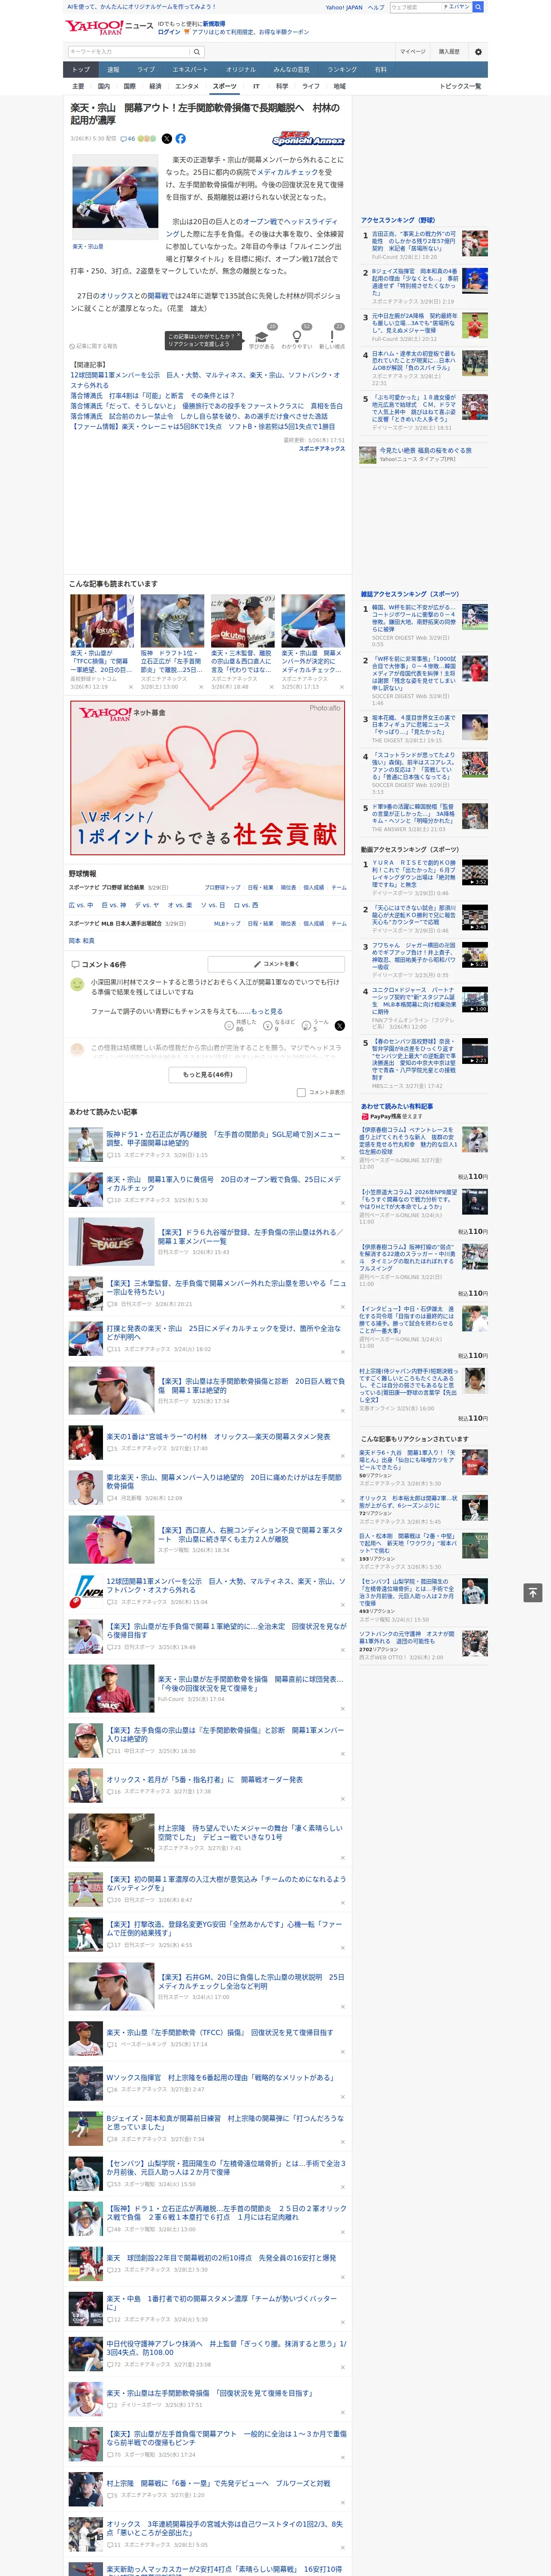Open the みんなの意見 tab

291,69
